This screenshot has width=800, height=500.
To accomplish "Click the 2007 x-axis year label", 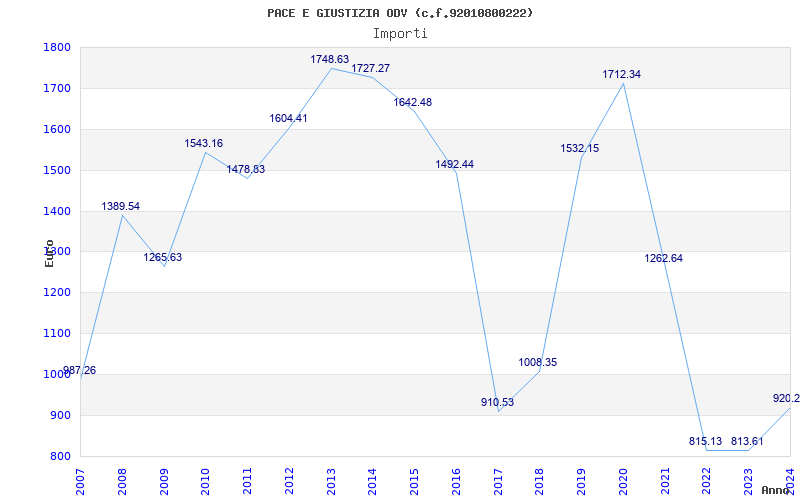I will (81, 482).
